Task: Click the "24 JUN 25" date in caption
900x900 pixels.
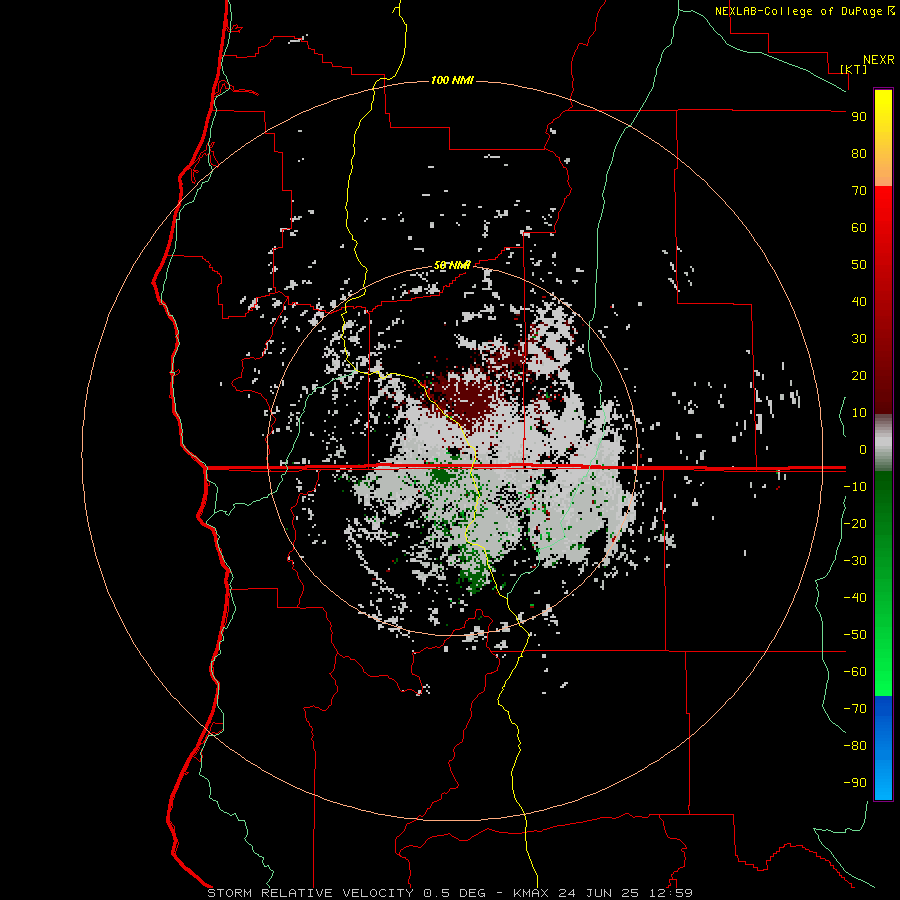Action: pos(599,893)
